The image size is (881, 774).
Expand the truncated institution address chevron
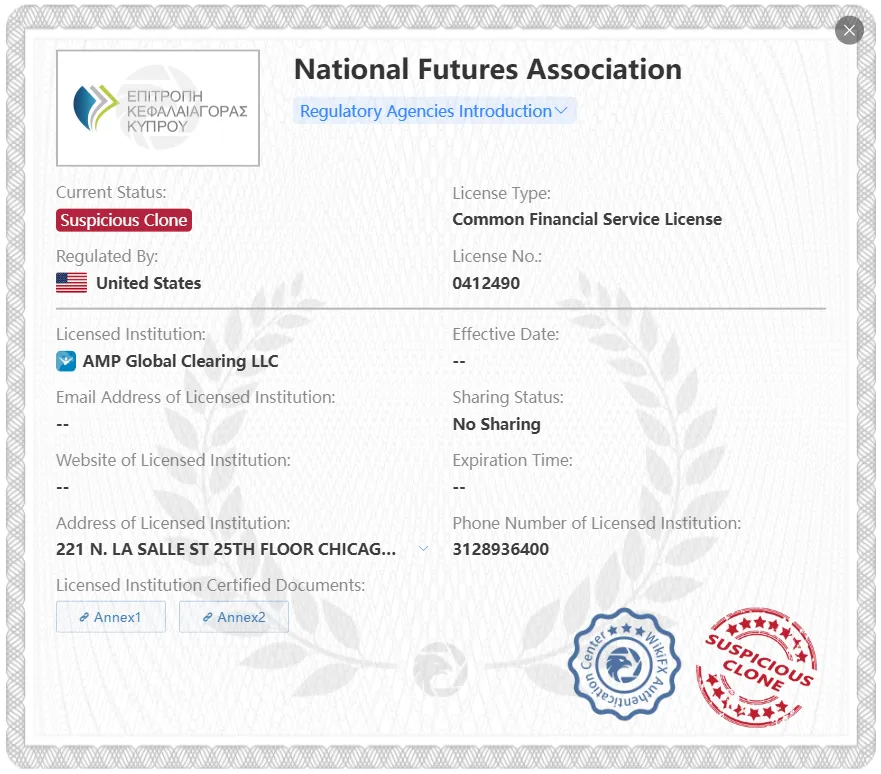click(x=424, y=549)
